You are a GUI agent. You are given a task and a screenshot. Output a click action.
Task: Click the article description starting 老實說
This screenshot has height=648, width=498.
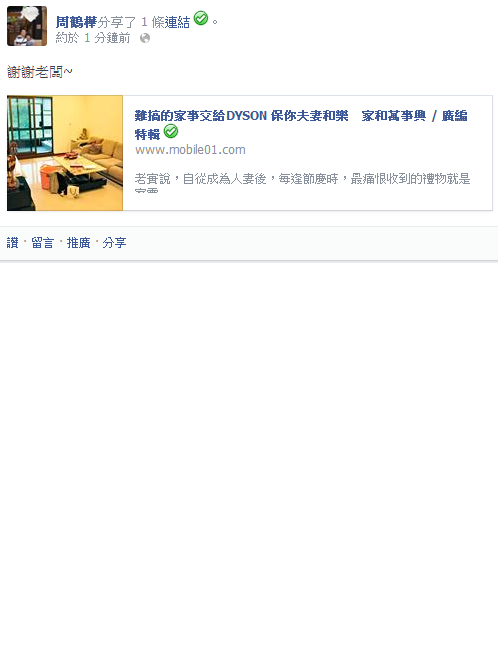(x=303, y=179)
